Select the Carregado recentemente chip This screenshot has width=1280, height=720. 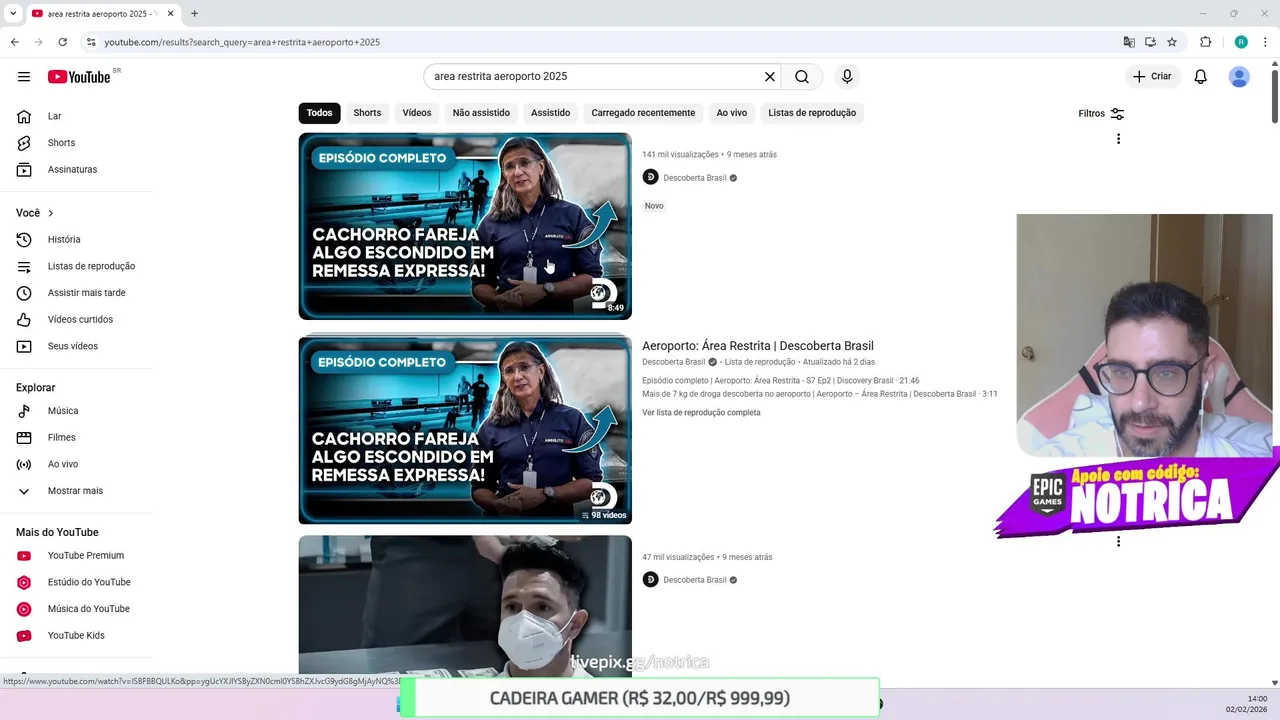(643, 113)
